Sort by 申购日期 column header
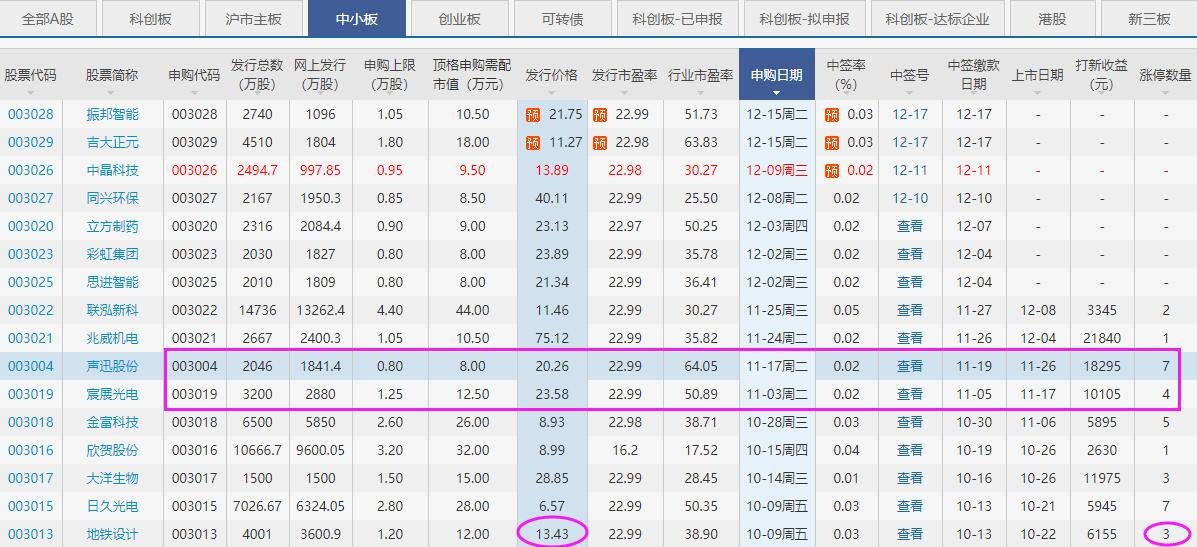Image resolution: width=1197 pixels, height=547 pixels. 776,75
